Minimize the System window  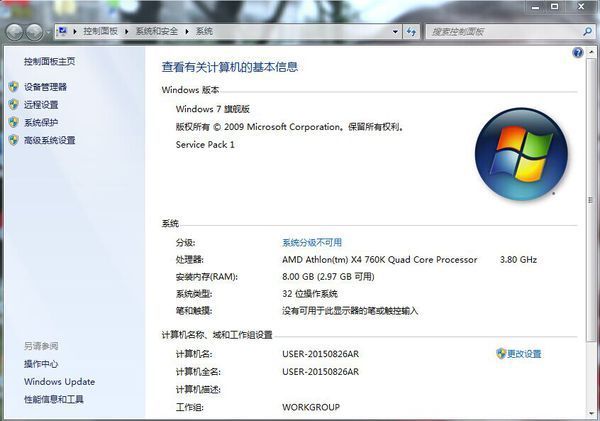[536, 7]
